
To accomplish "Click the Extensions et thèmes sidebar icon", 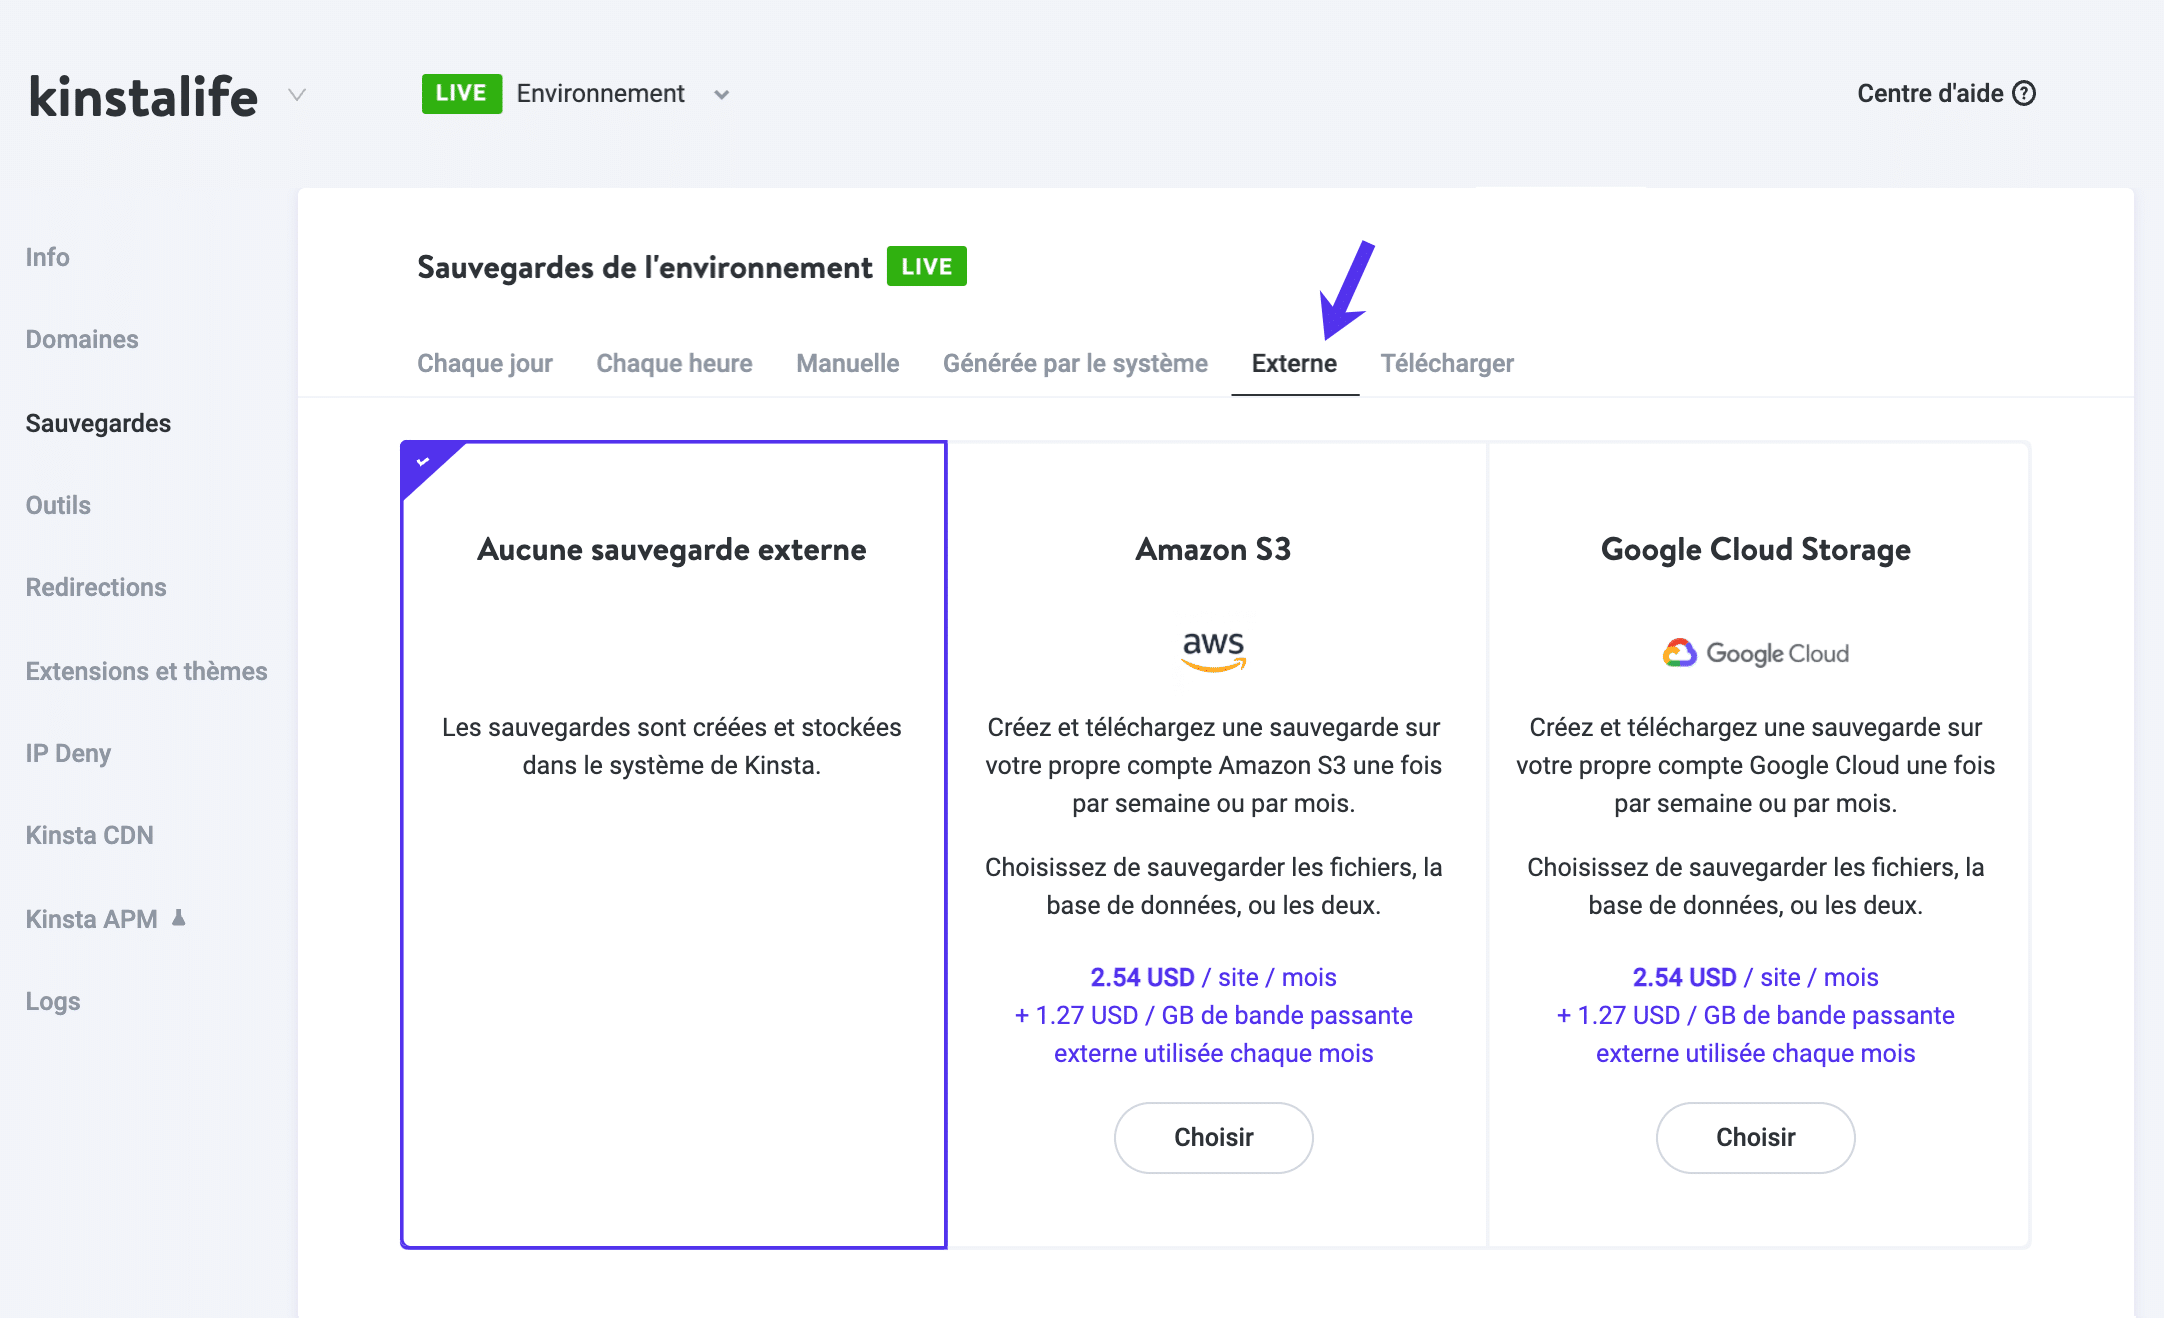I will 145,670.
